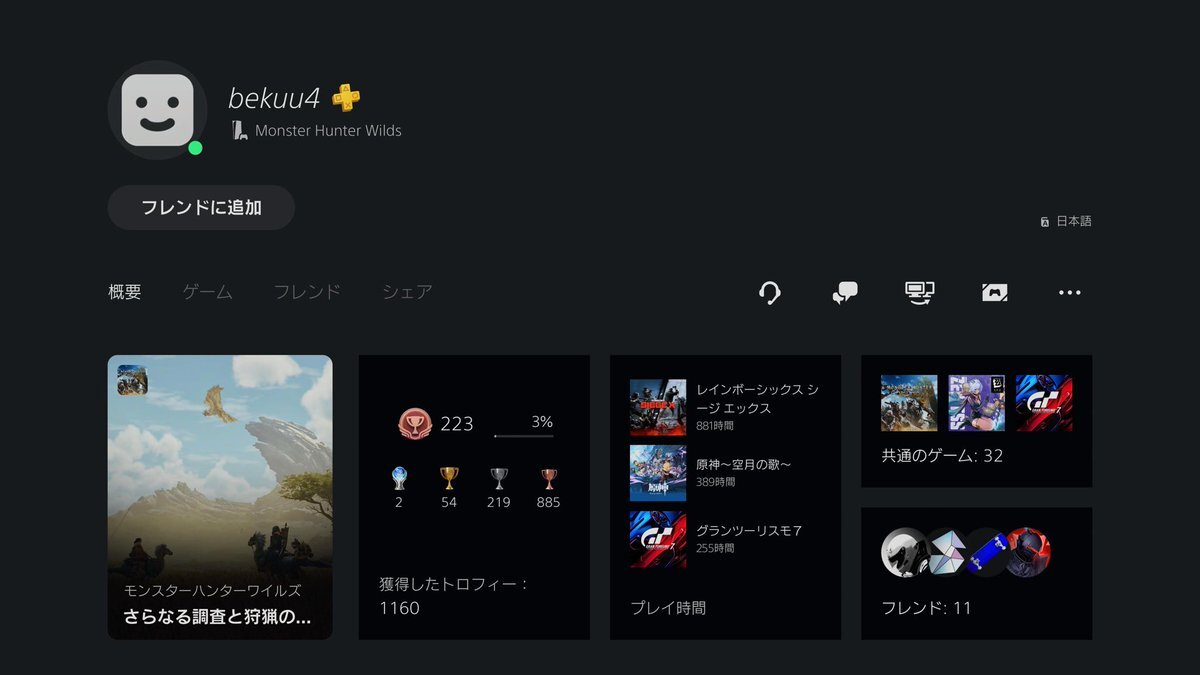The width and height of the screenshot is (1200, 675).
Task: Start Share Play with the controller icon
Action: (994, 292)
